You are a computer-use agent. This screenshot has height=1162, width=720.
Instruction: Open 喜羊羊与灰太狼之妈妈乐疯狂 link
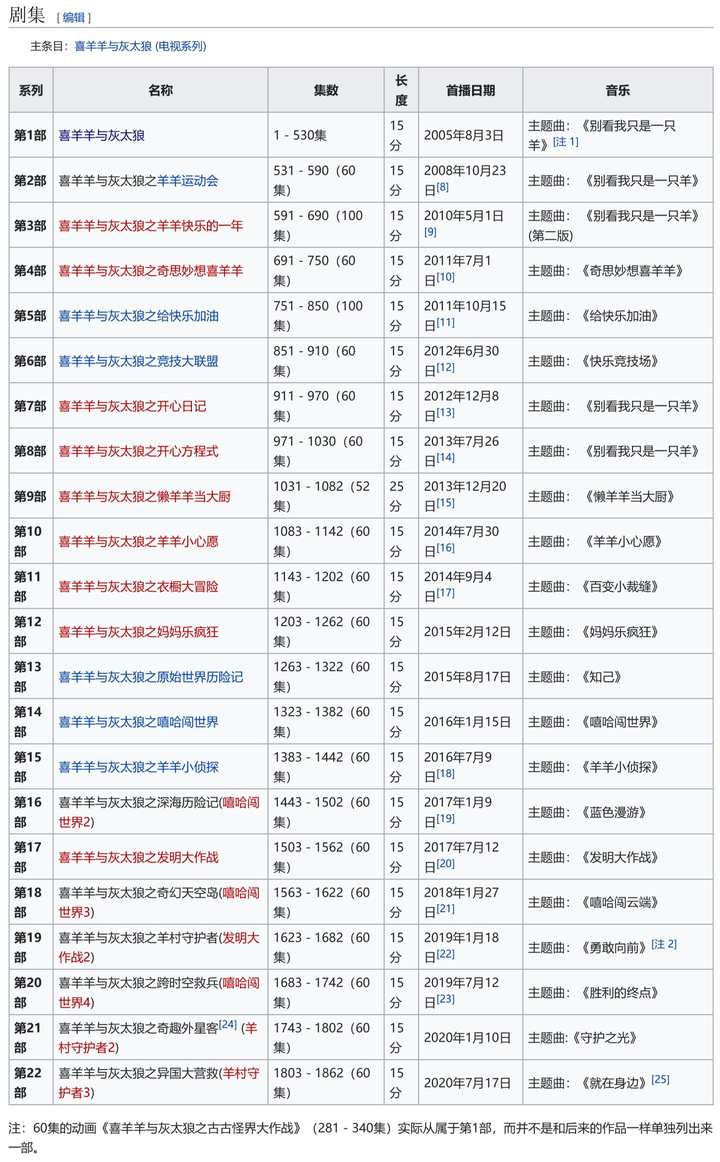point(139,632)
